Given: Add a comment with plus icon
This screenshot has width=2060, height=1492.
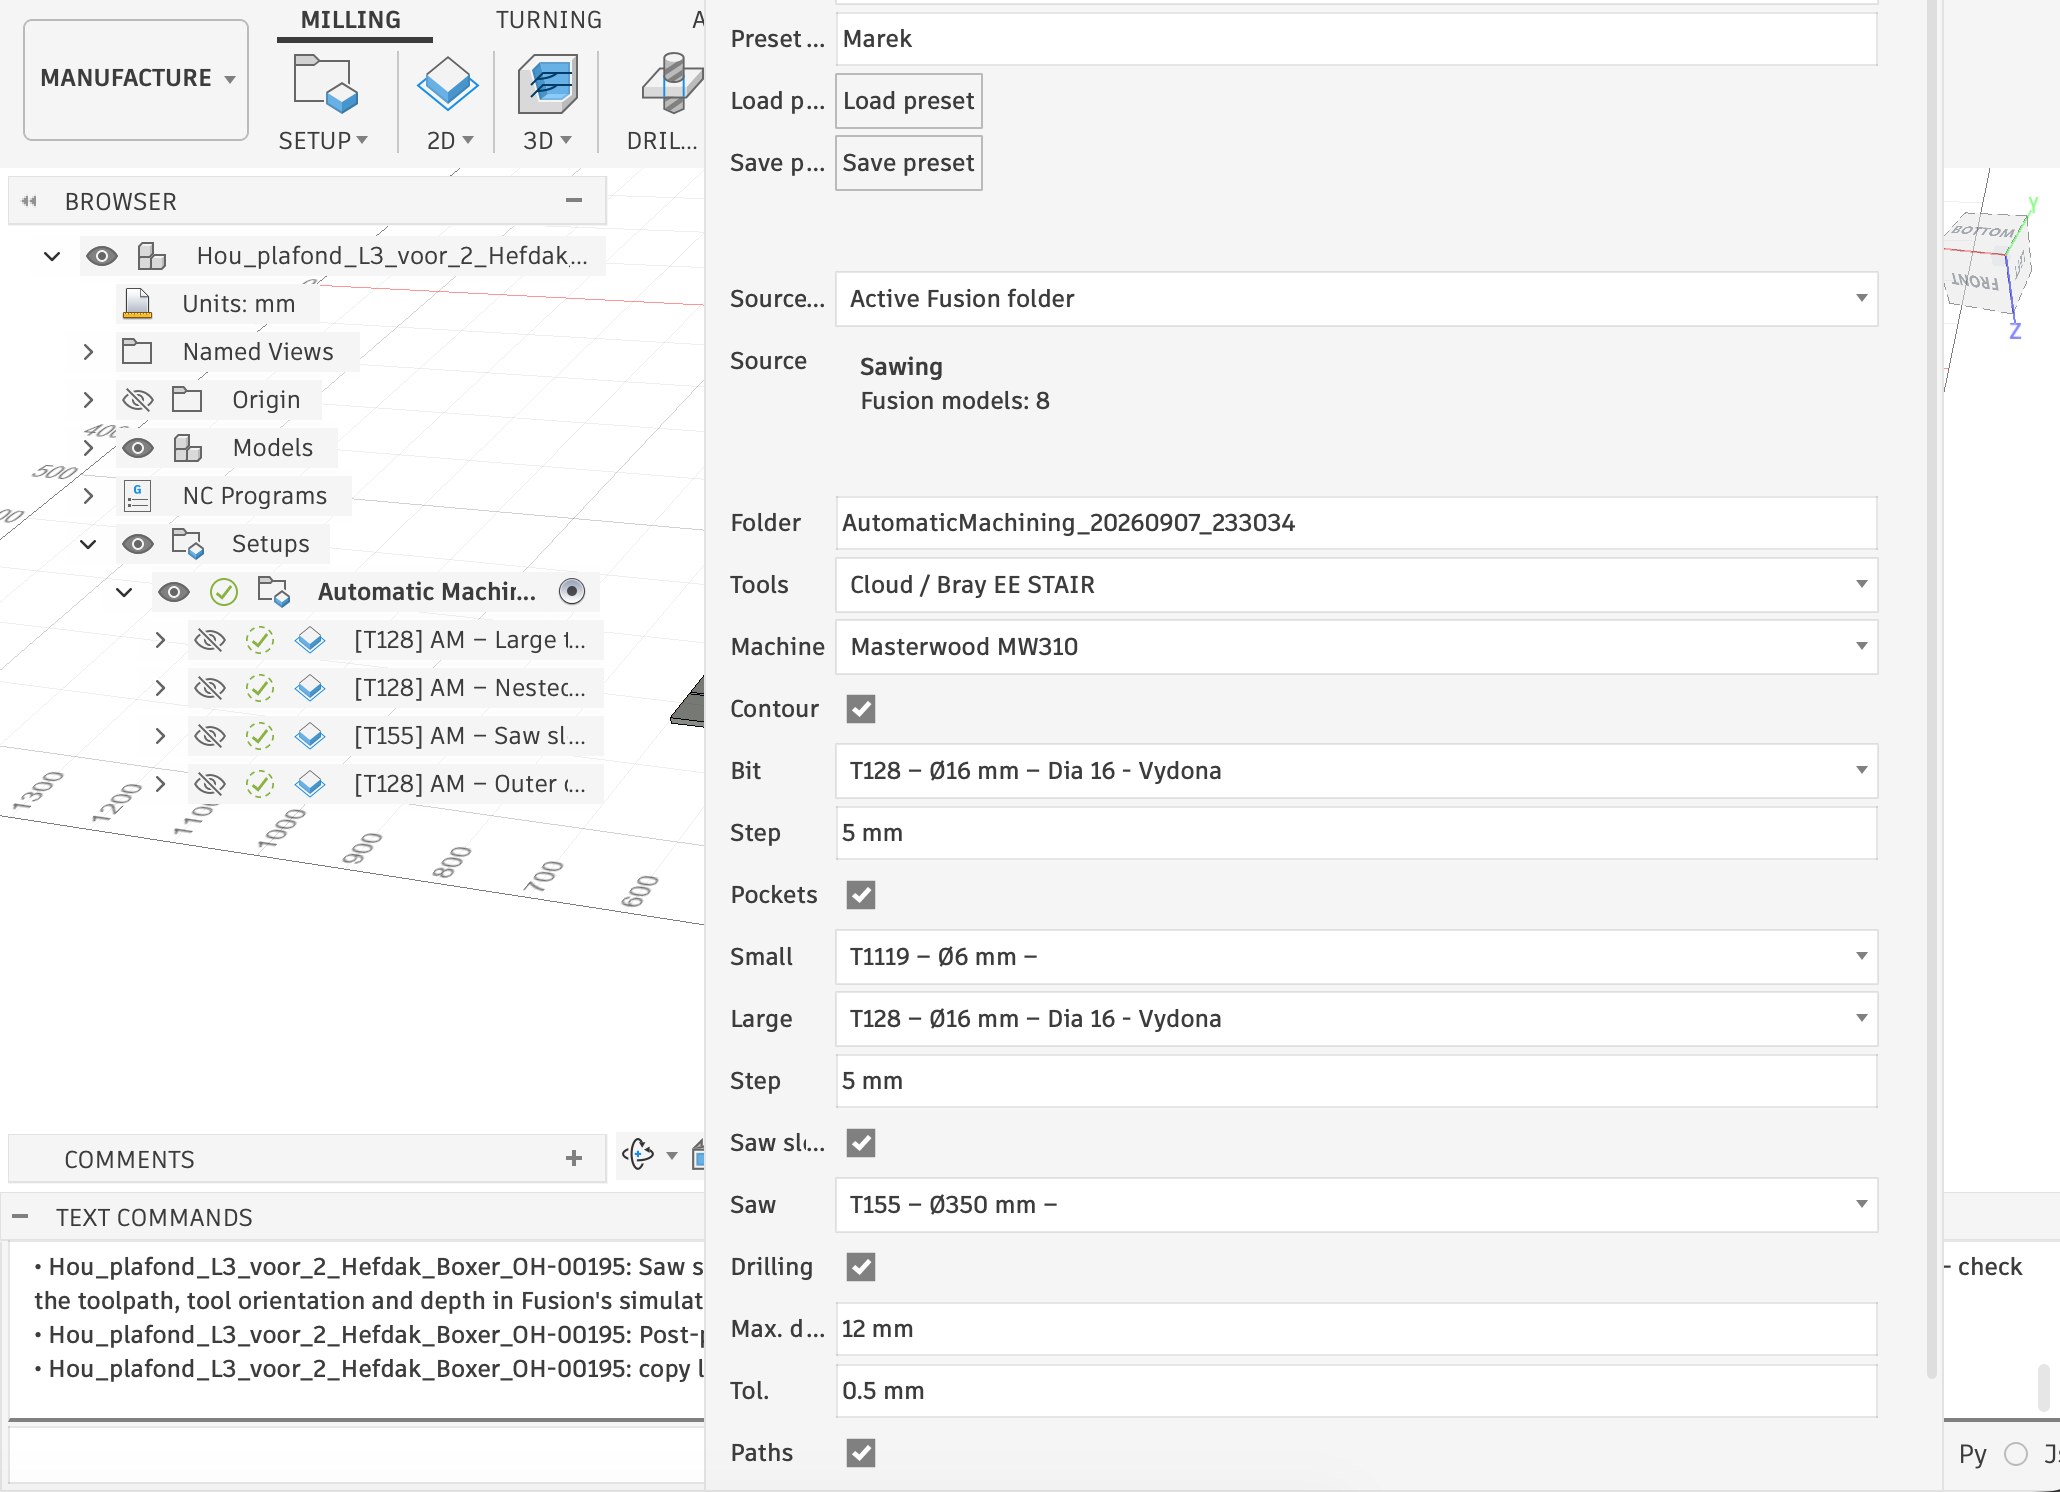Looking at the screenshot, I should (573, 1158).
